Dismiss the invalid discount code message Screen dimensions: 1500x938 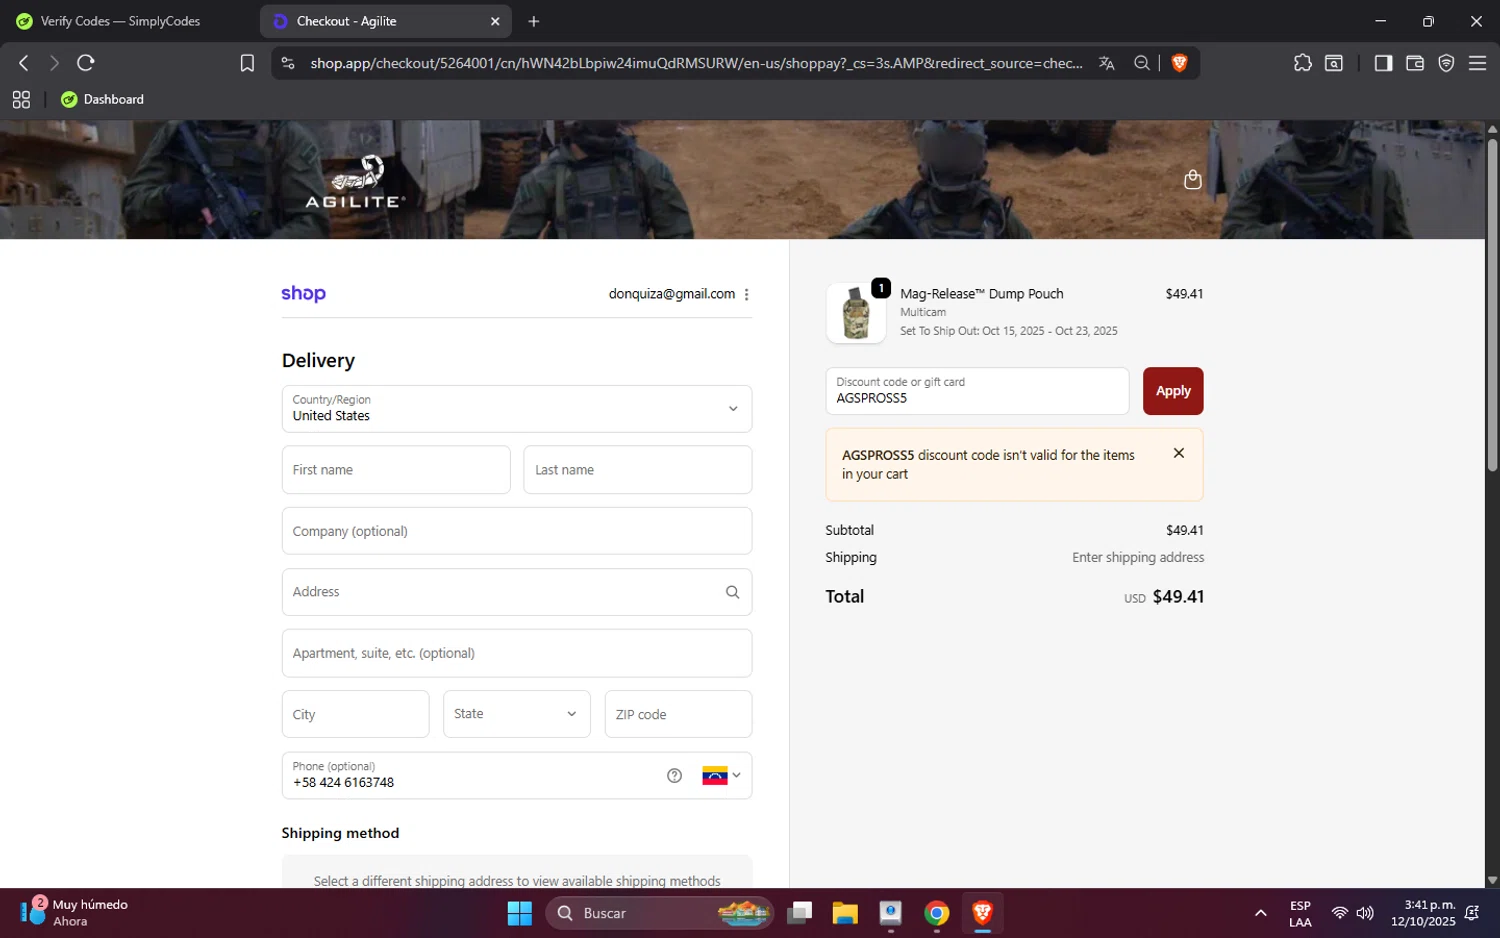1179,453
